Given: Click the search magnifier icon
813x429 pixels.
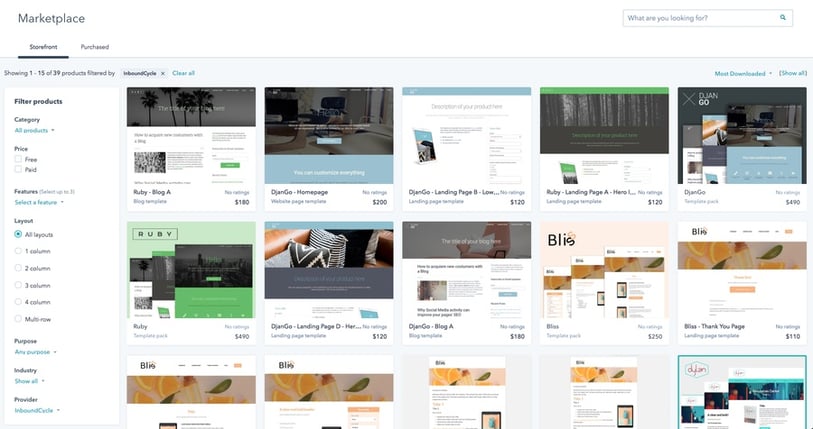Looking at the screenshot, I should click(x=783, y=18).
